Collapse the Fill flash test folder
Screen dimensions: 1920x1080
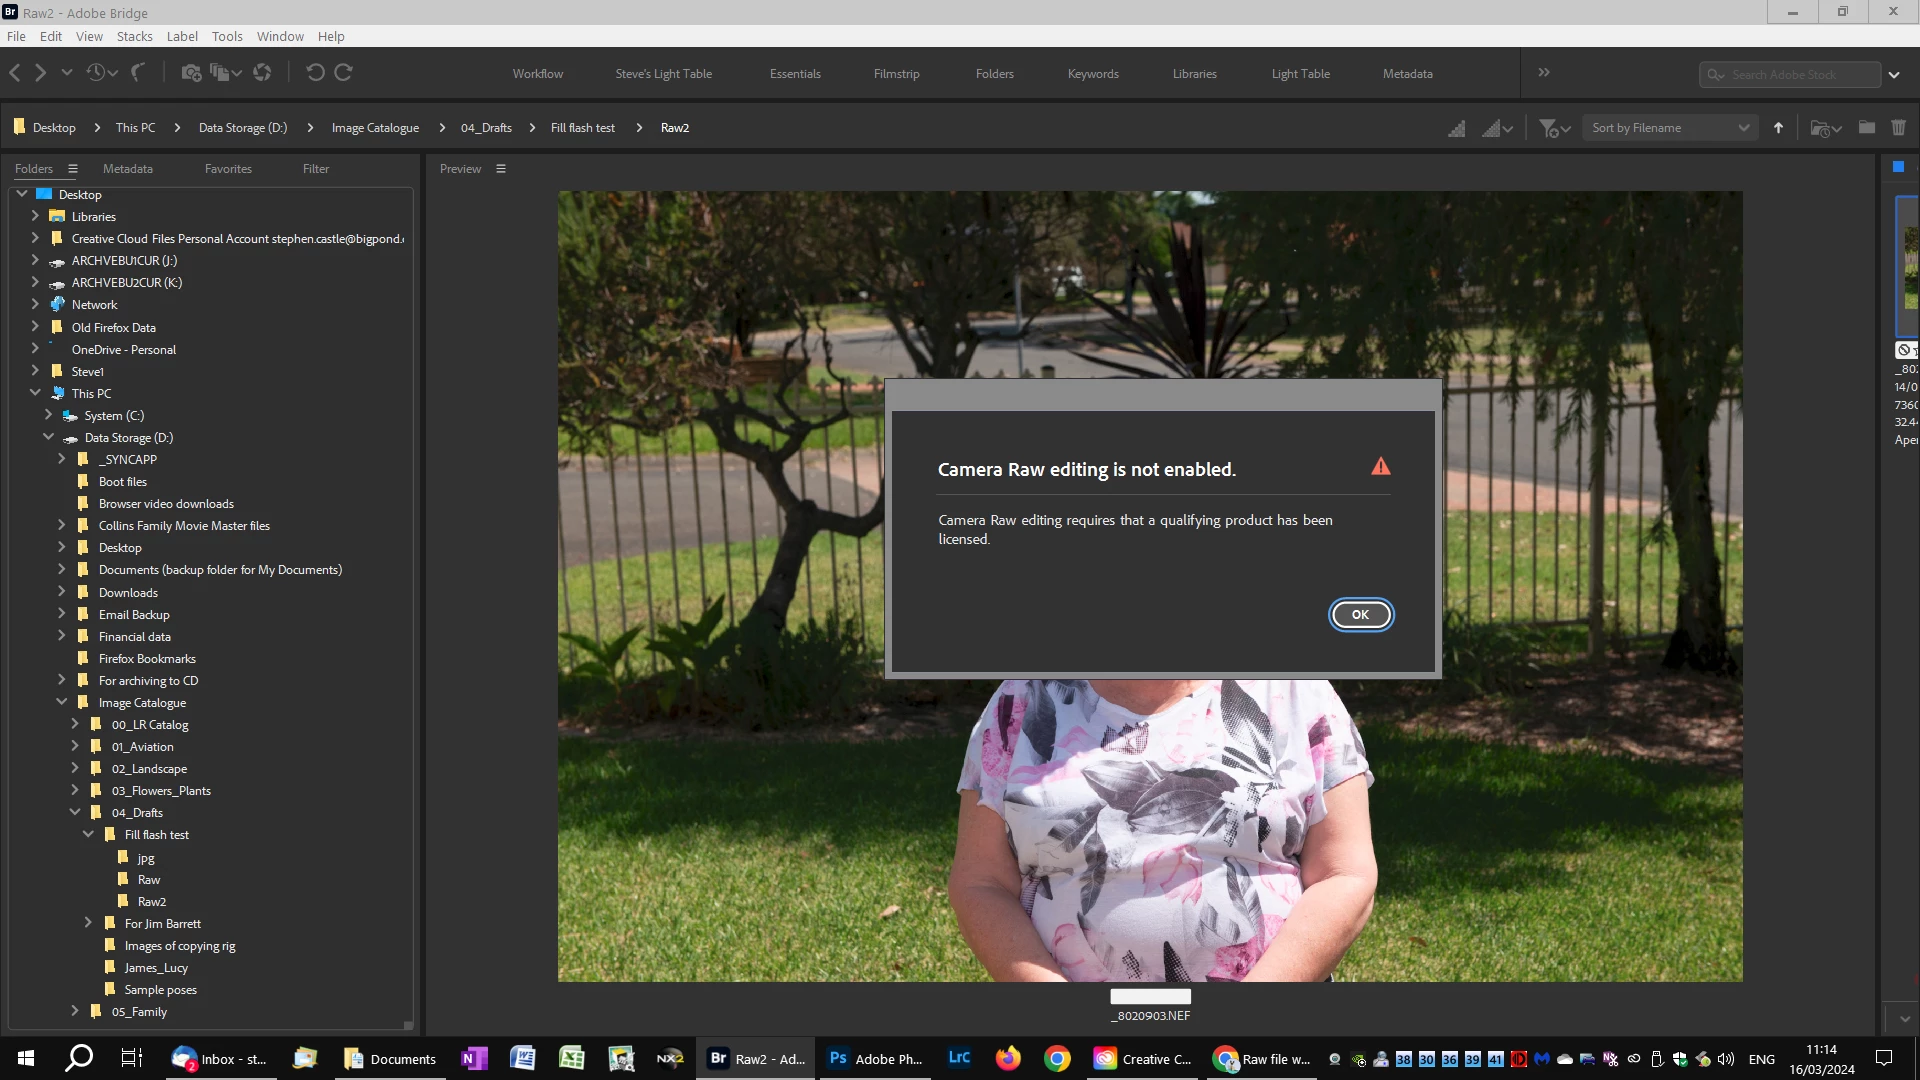88,835
